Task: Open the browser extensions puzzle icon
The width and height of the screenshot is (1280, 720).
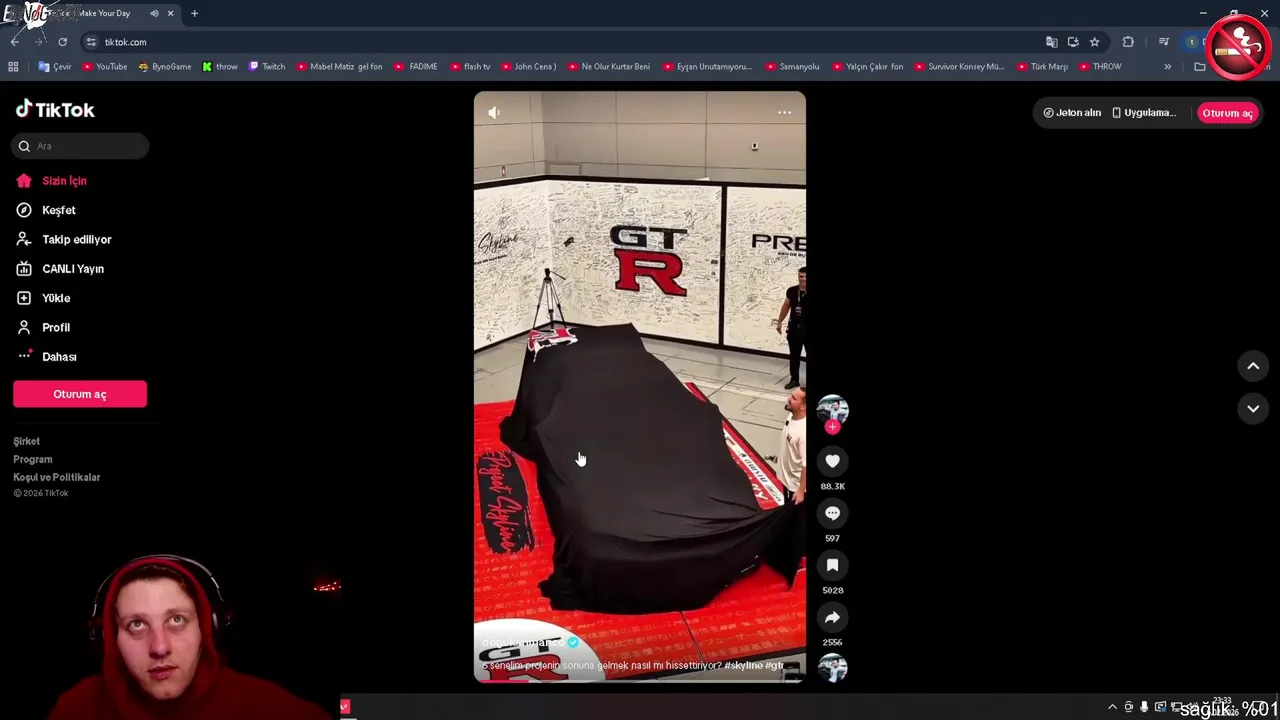Action: 1128,42
